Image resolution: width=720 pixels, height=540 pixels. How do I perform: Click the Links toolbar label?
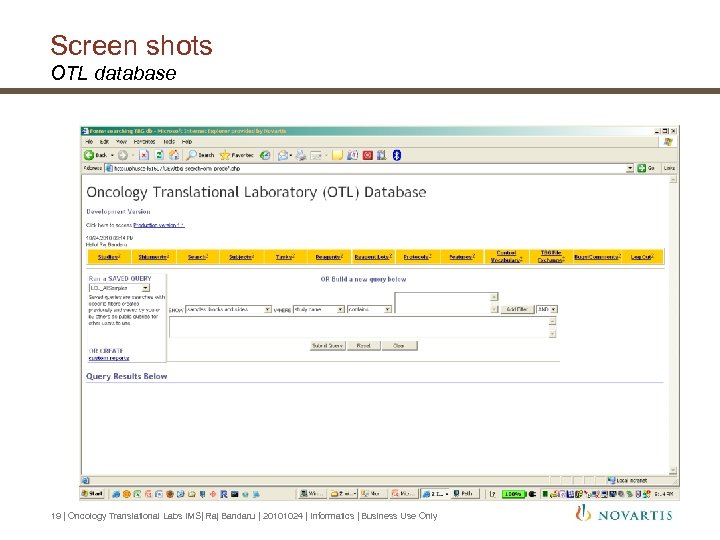point(669,168)
